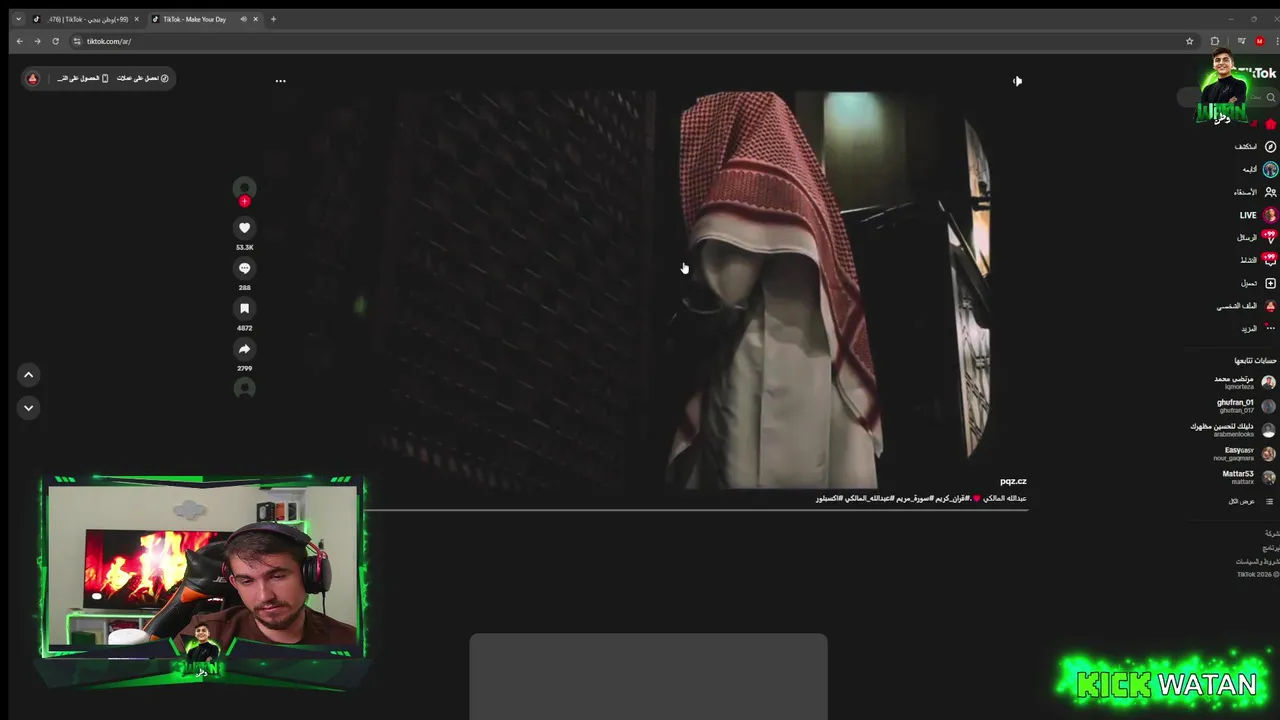Follow the creator with the red plus badge

pos(244,201)
